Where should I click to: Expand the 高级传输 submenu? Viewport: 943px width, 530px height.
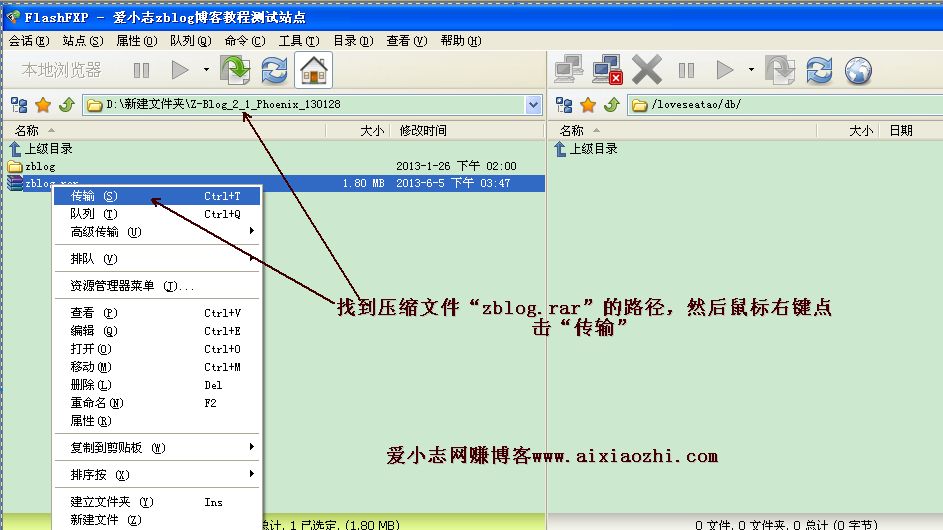157,232
